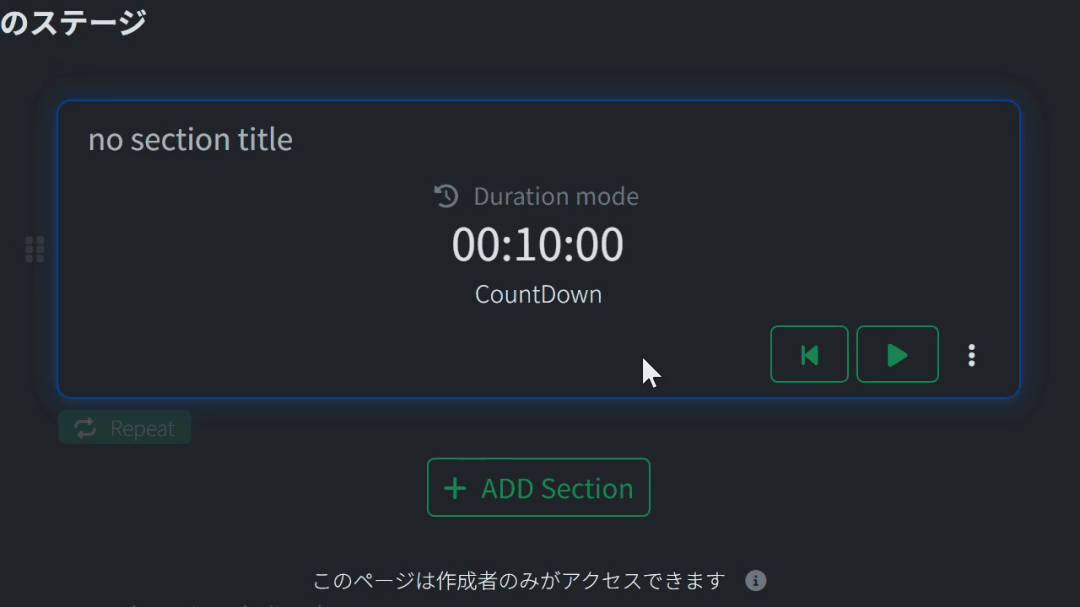Click the info icon next to the access message
Image resolution: width=1080 pixels, height=607 pixels.
pyautogui.click(x=756, y=580)
